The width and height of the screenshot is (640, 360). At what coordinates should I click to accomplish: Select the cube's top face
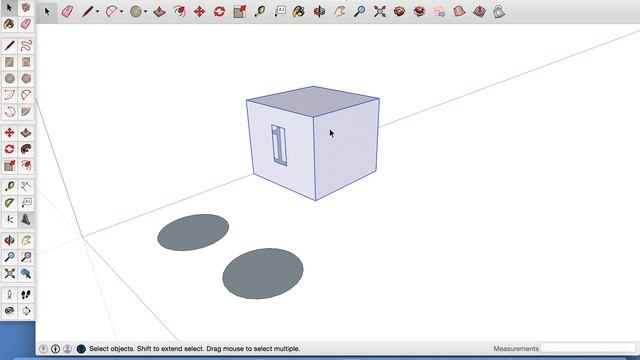click(313, 101)
